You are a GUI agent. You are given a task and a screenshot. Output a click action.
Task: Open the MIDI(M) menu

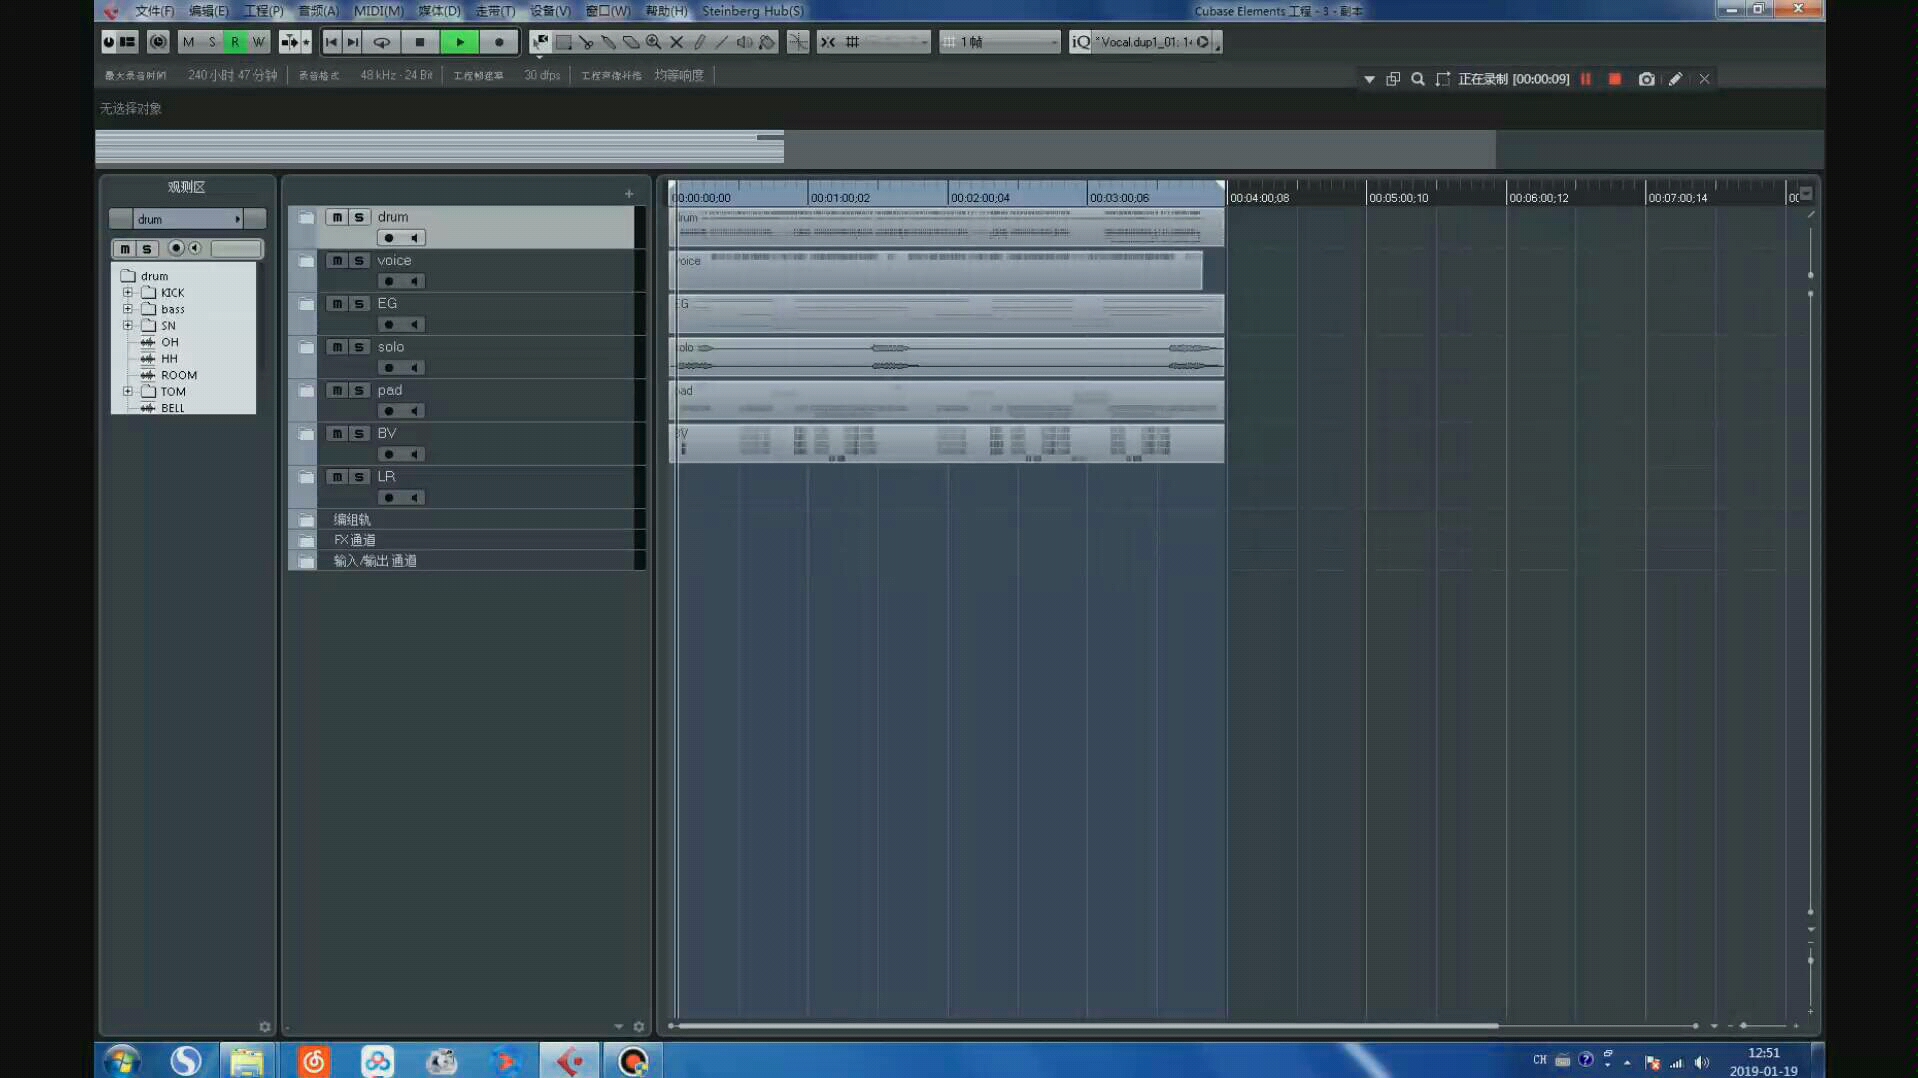[379, 11]
